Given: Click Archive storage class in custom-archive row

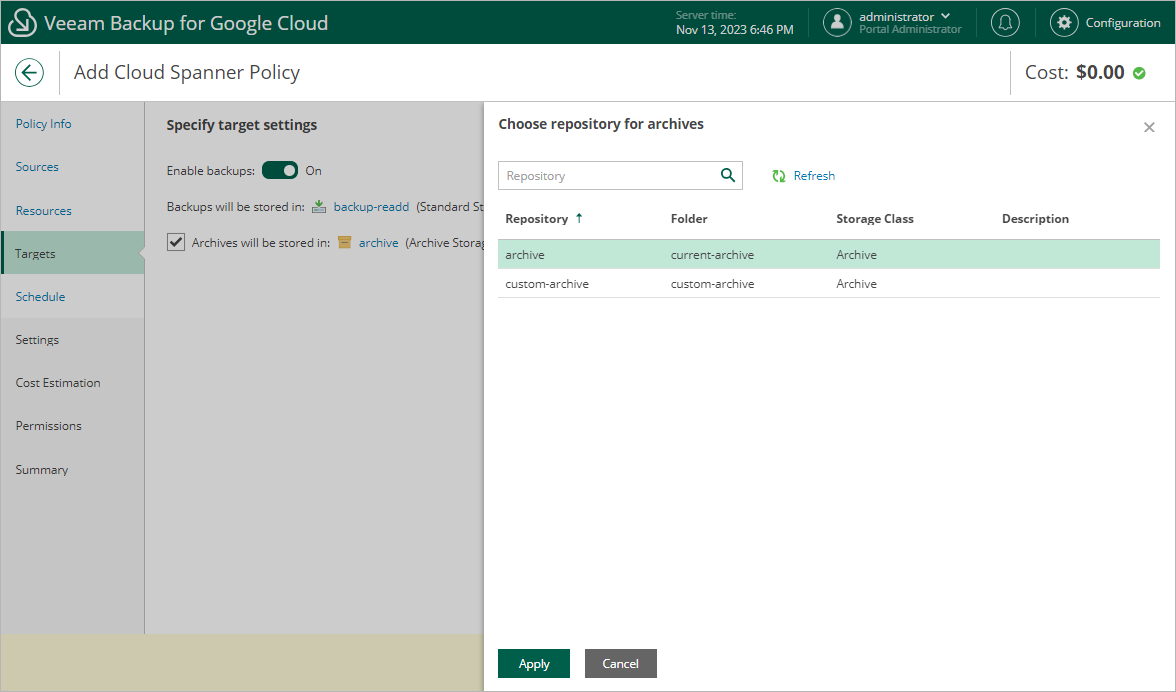Looking at the screenshot, I should 856,283.
